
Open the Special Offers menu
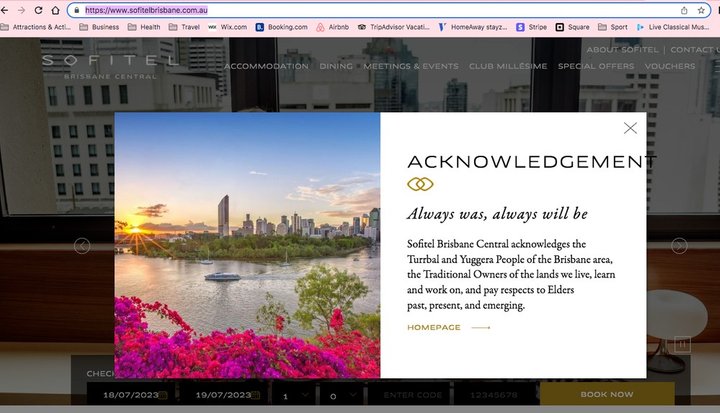[596, 66]
